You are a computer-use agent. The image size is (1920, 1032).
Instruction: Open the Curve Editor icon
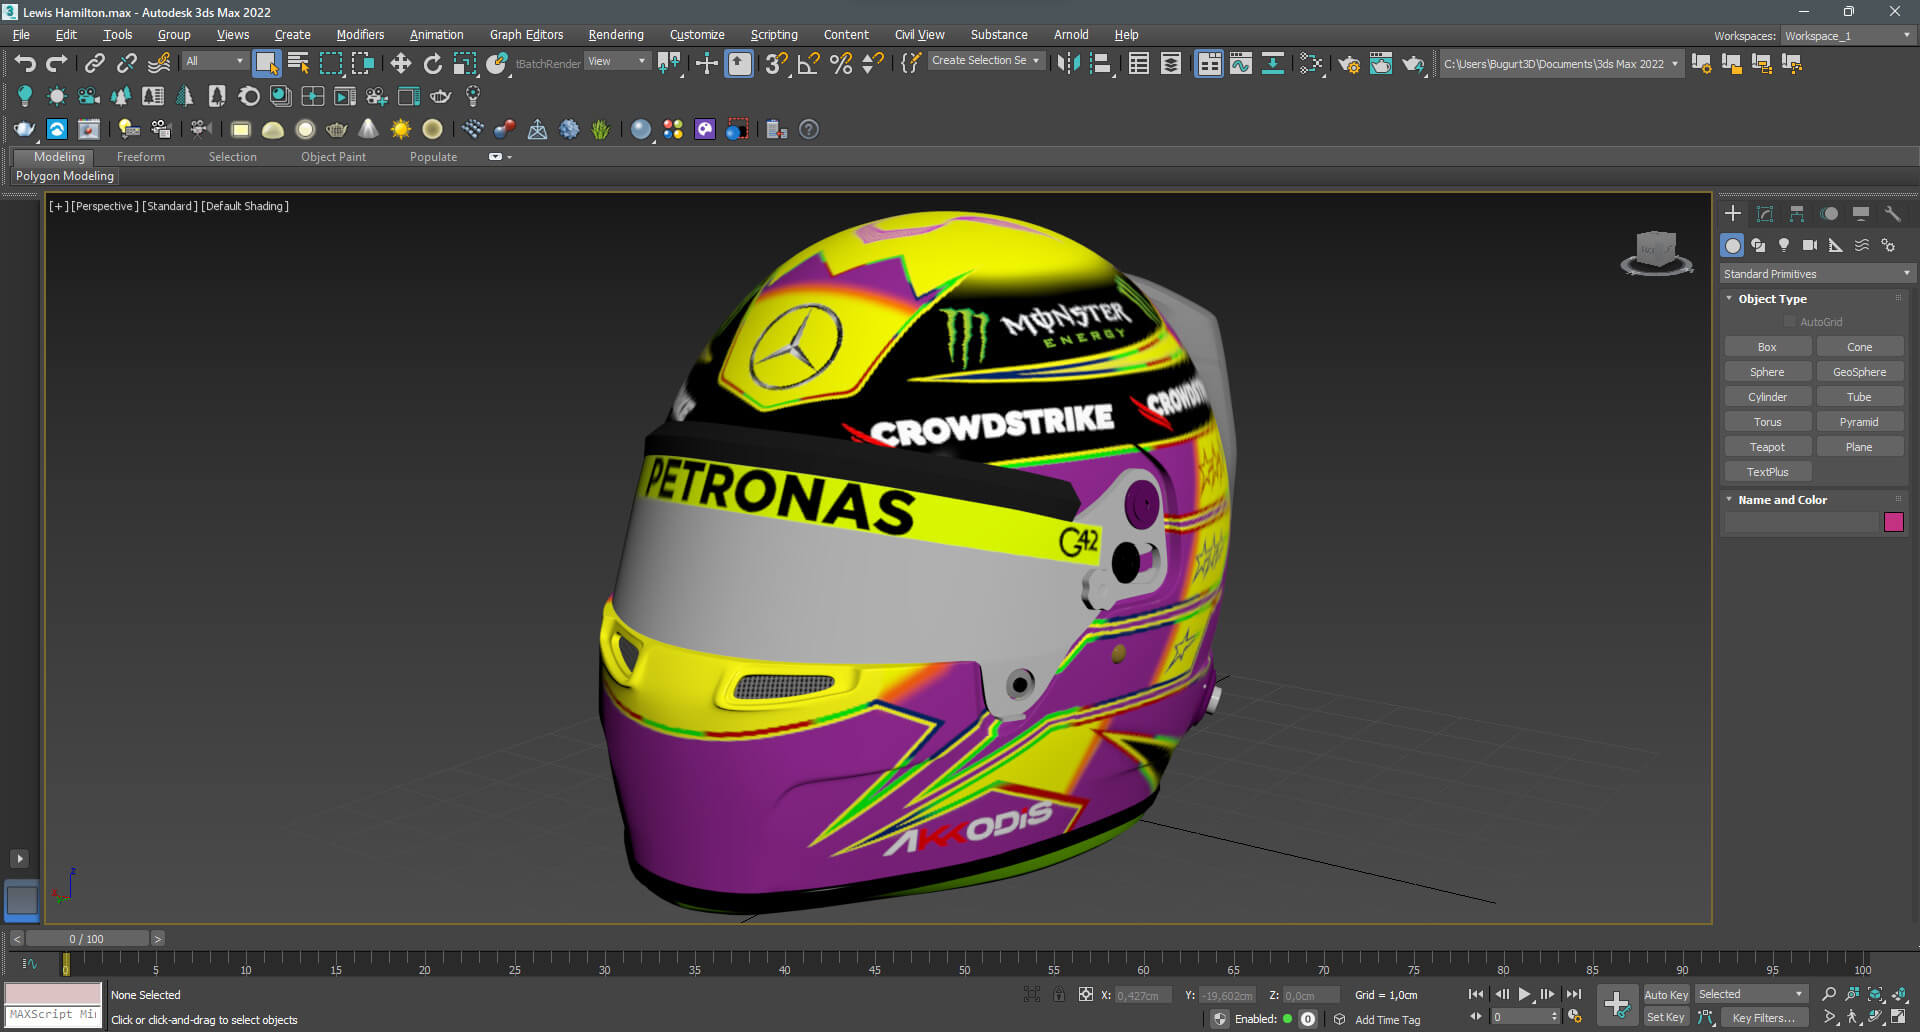point(1241,64)
